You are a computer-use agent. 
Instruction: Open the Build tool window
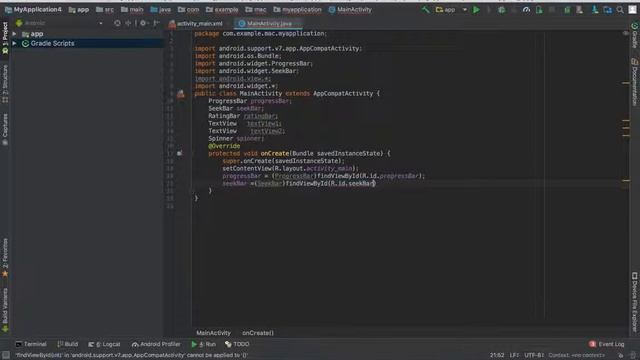tap(67, 344)
